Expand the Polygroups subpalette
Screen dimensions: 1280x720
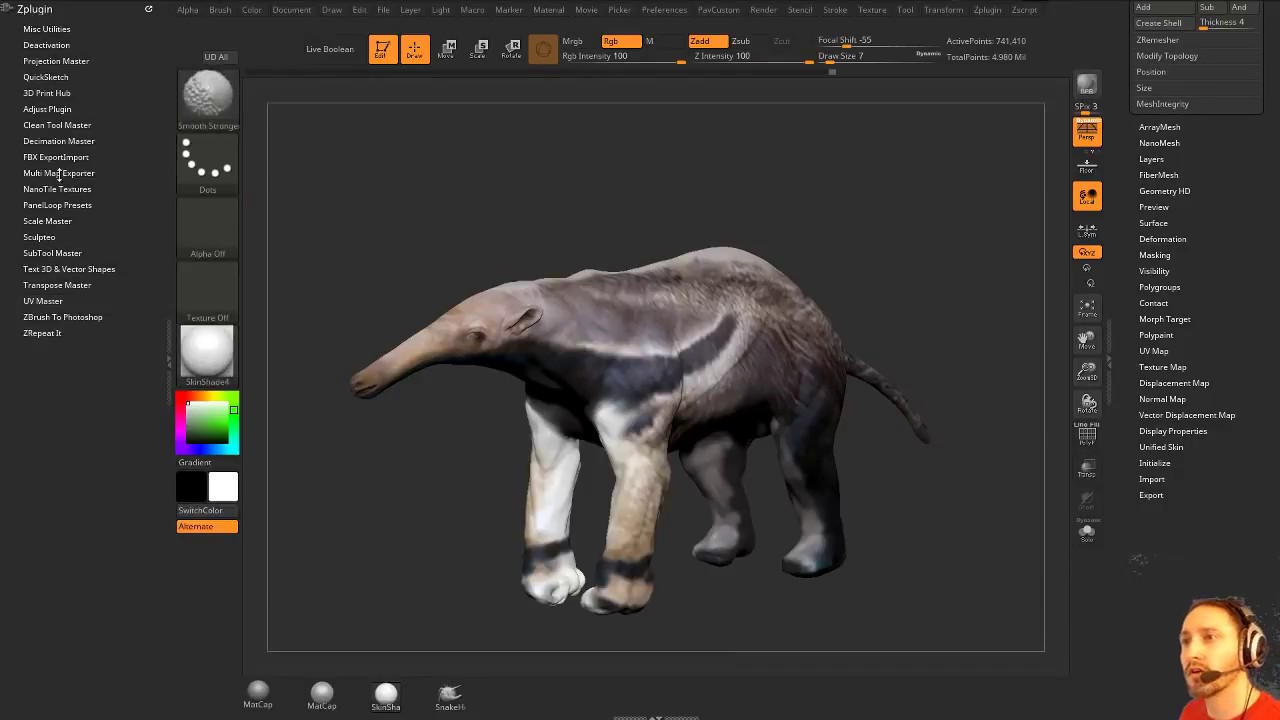(1159, 287)
